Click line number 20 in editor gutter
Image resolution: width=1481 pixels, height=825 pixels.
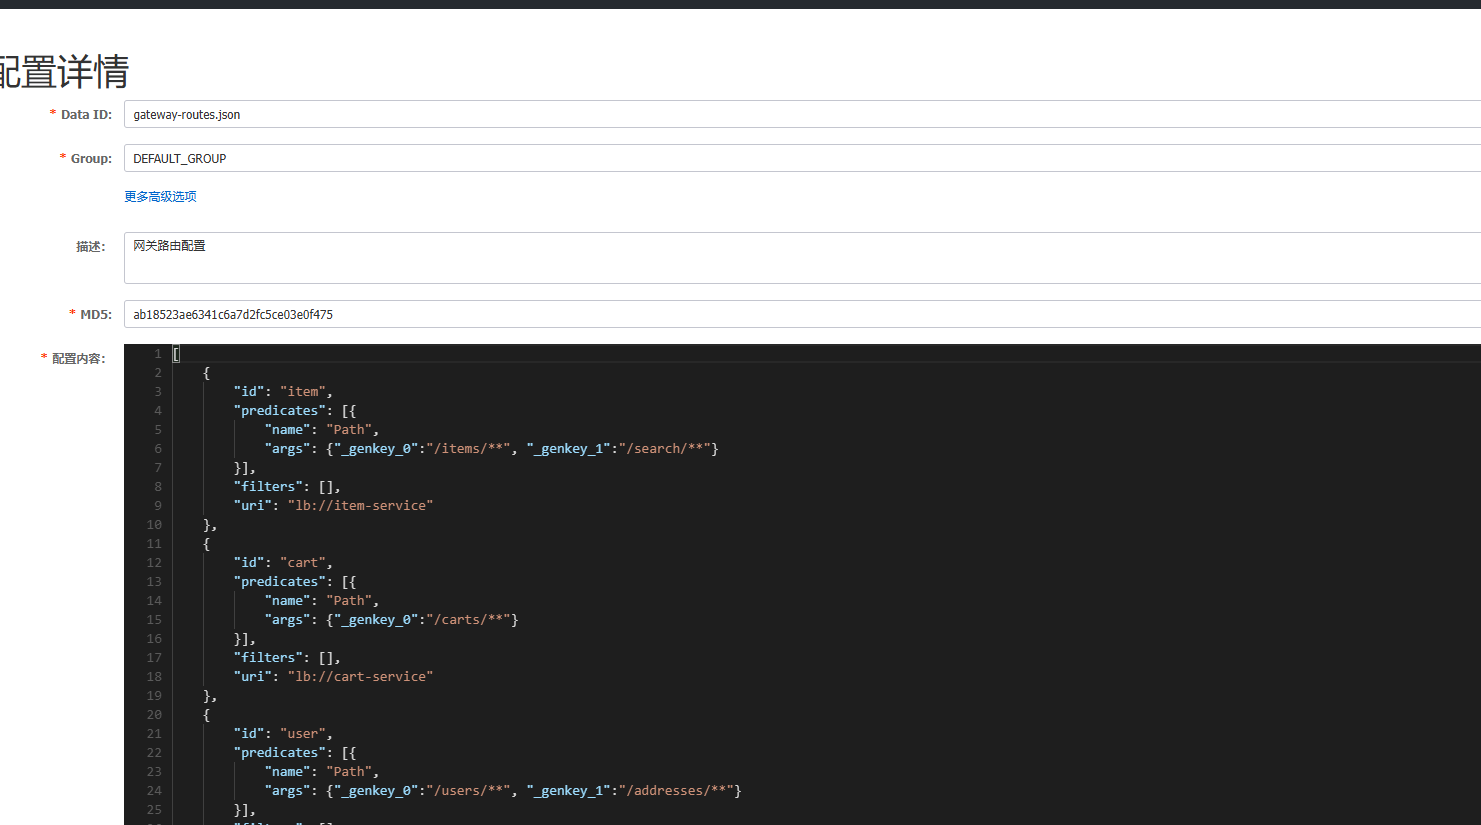coord(154,715)
